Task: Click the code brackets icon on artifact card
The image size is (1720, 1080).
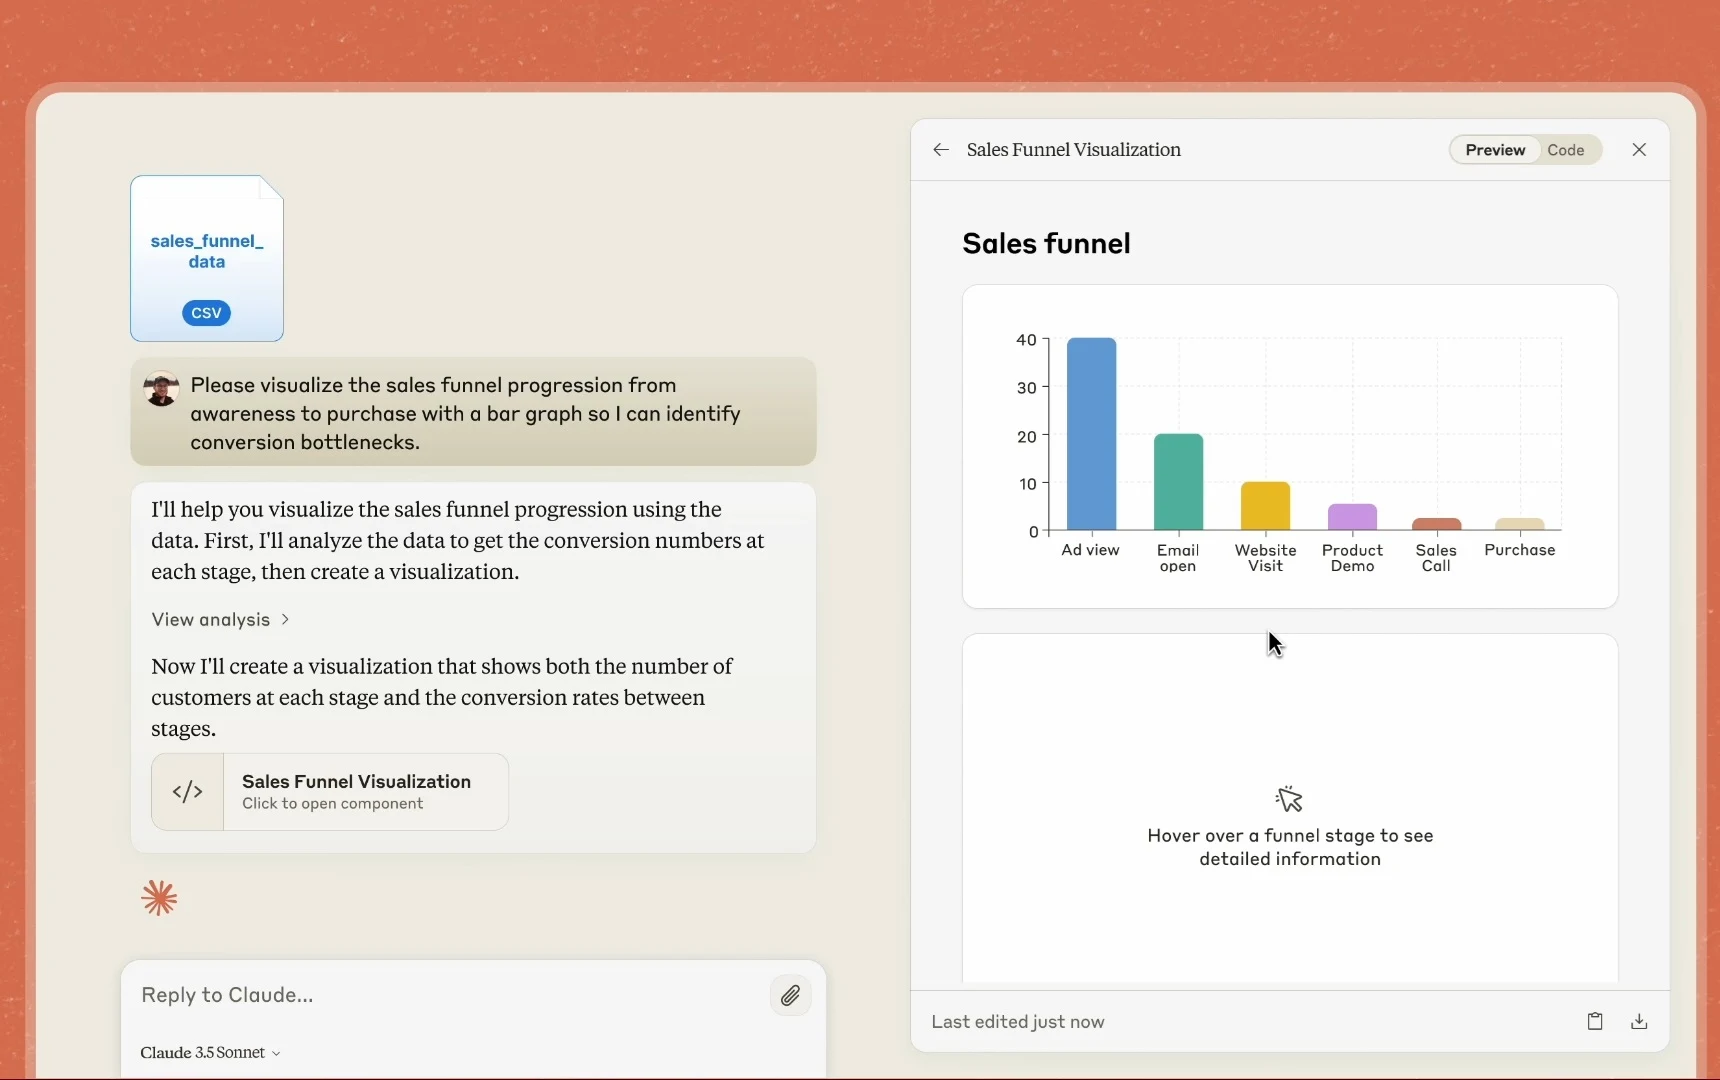Action: 188,792
